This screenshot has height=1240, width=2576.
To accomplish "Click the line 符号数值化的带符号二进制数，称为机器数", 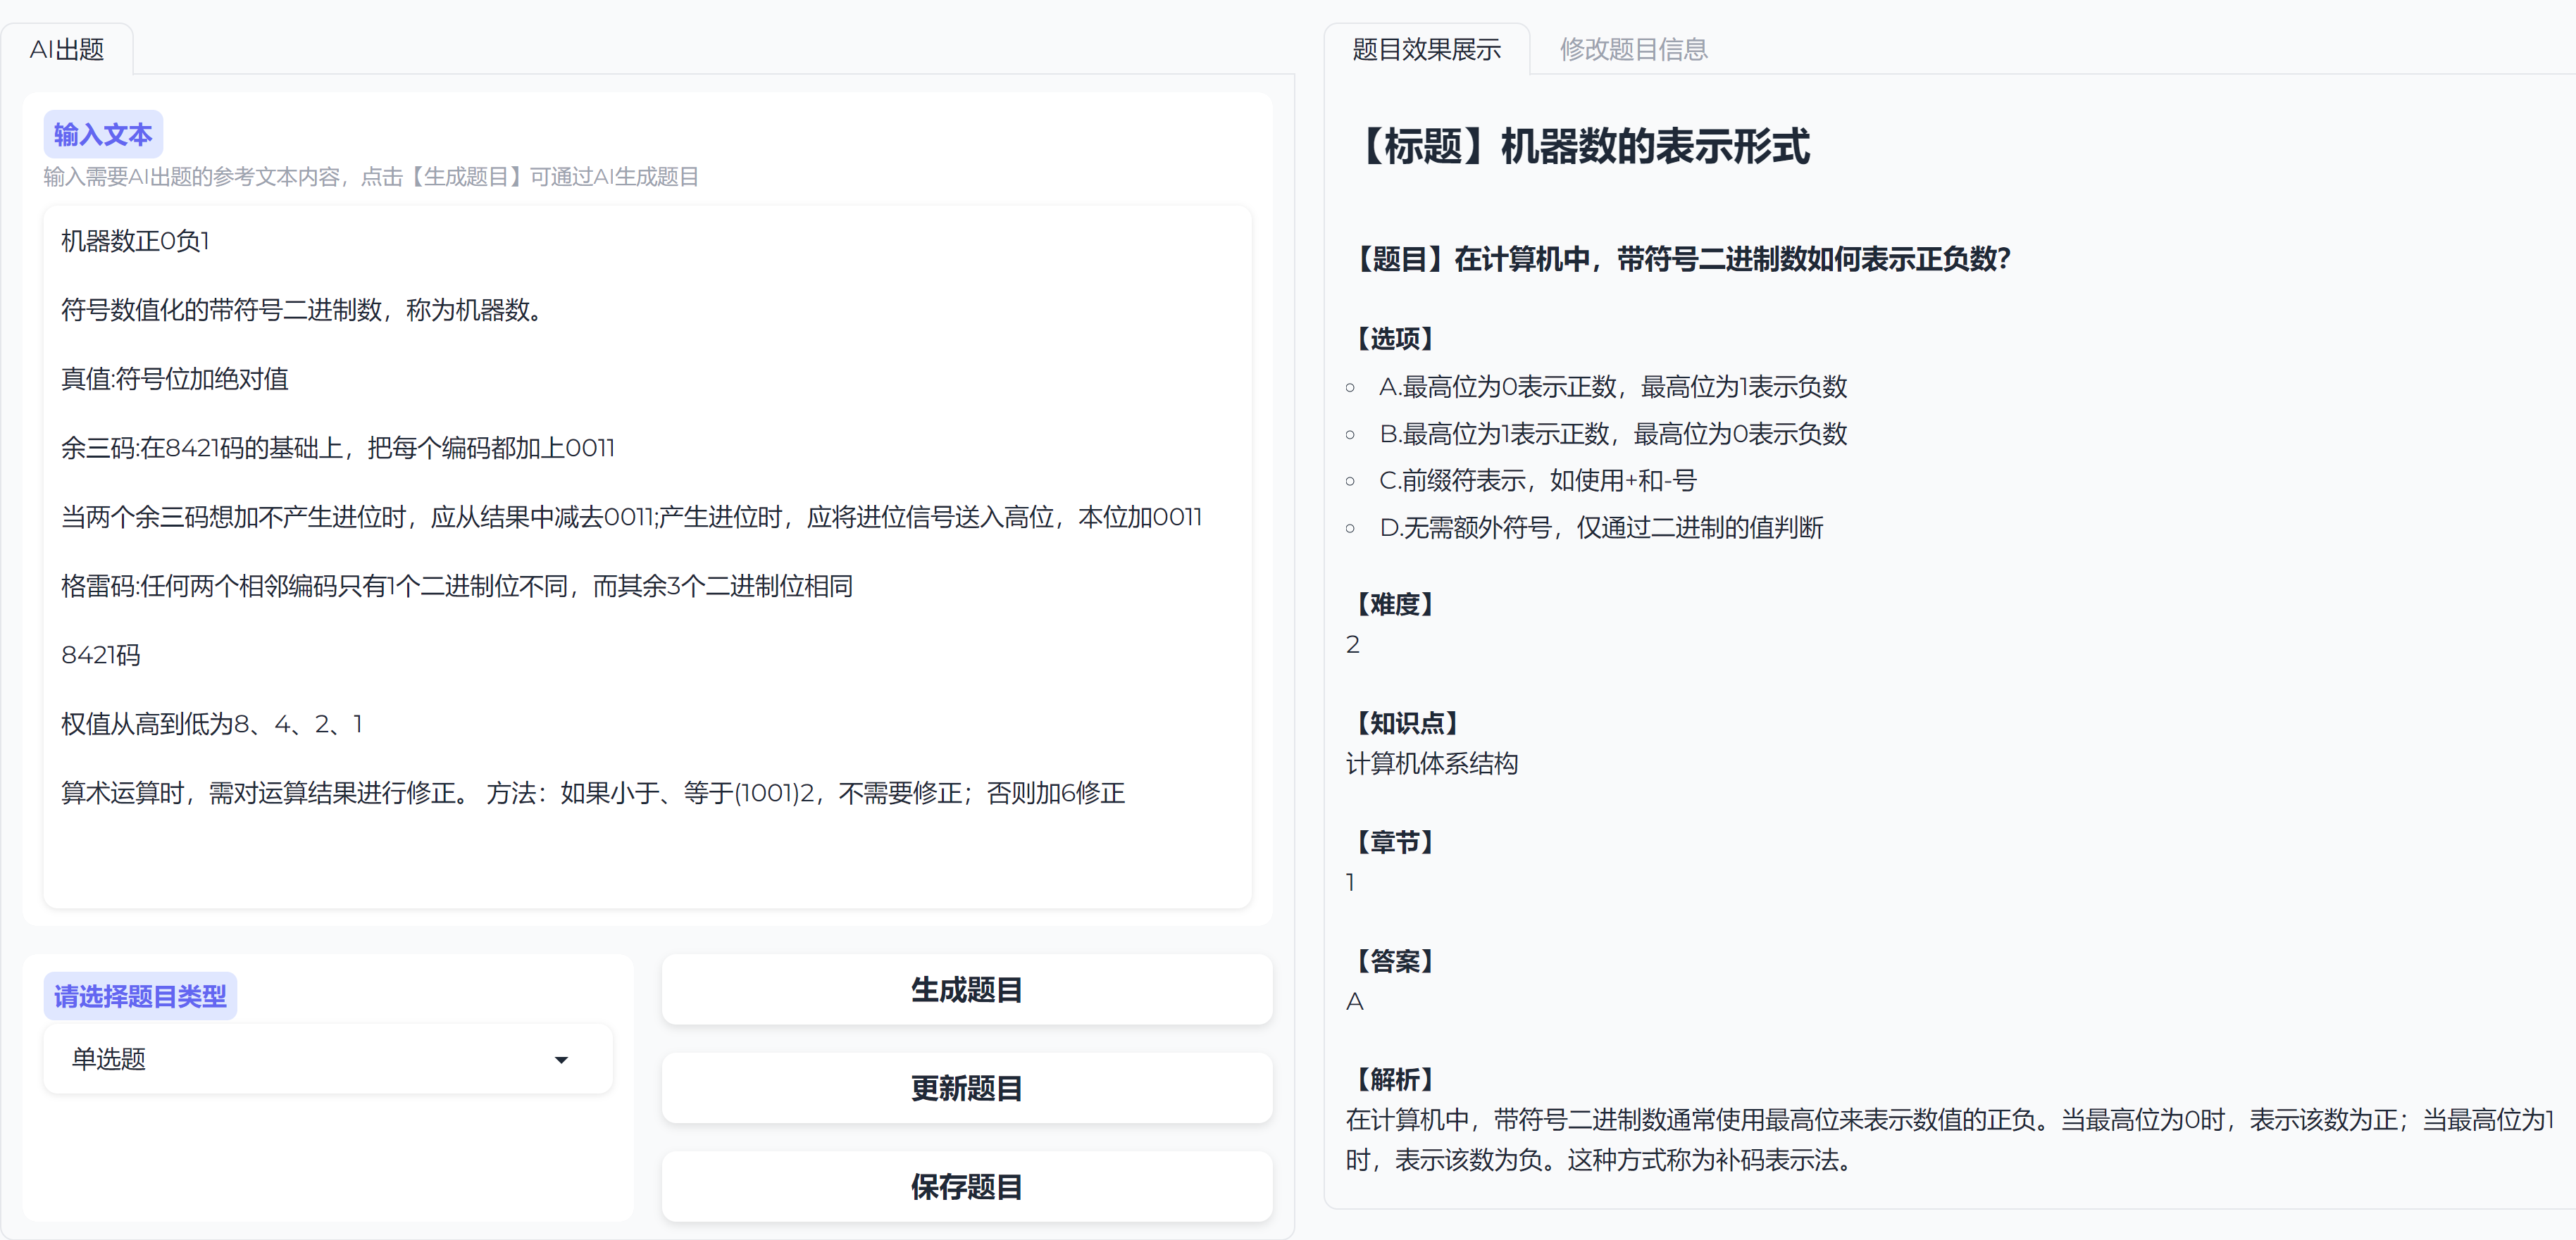I will [x=303, y=310].
